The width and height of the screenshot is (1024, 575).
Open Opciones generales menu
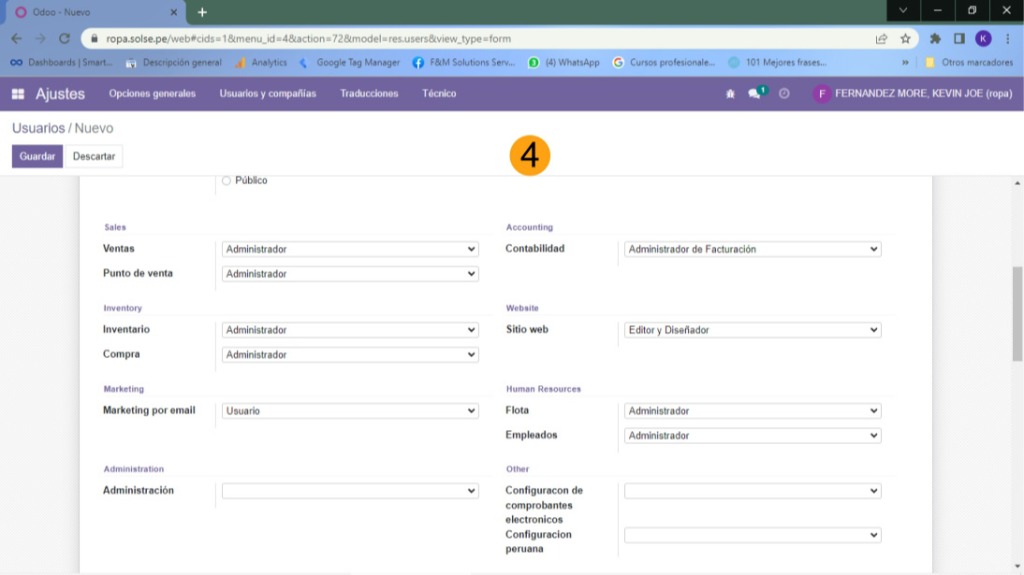152,94
